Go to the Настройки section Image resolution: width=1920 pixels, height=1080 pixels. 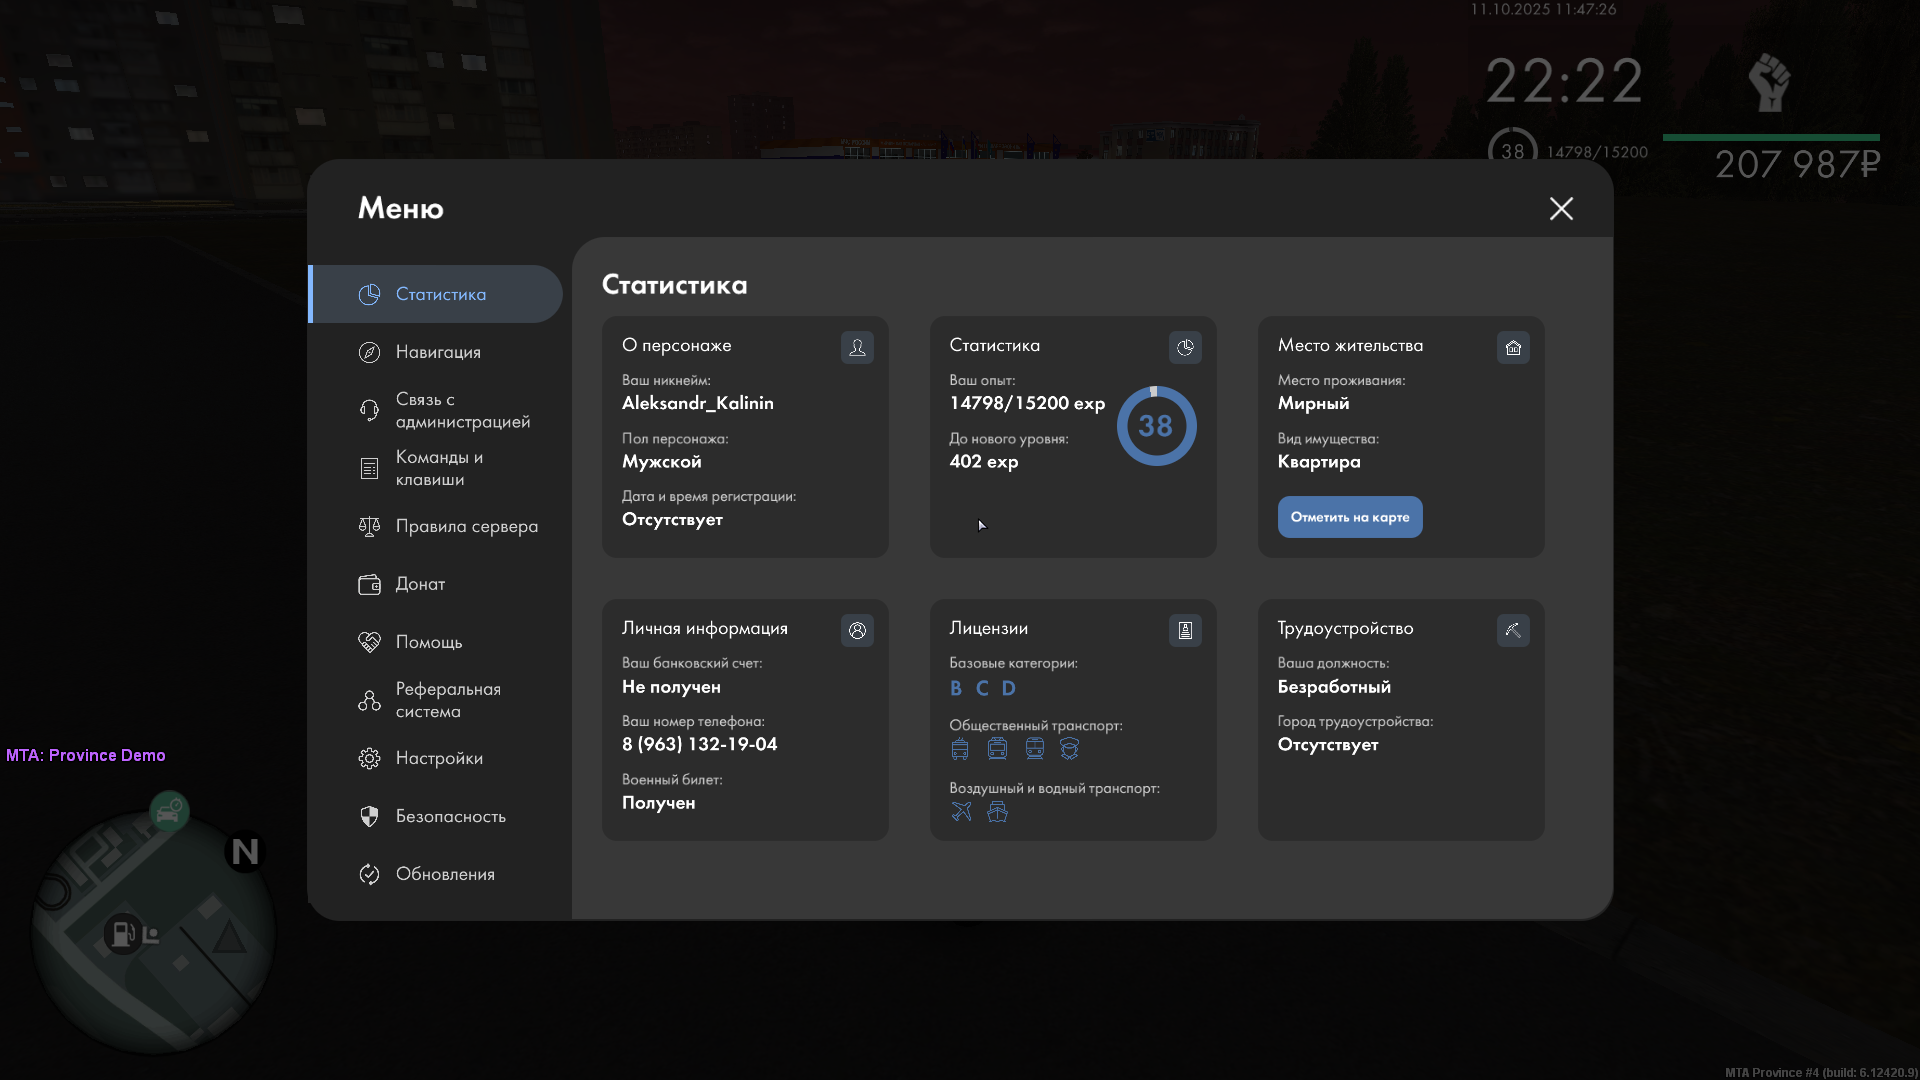pyautogui.click(x=439, y=758)
